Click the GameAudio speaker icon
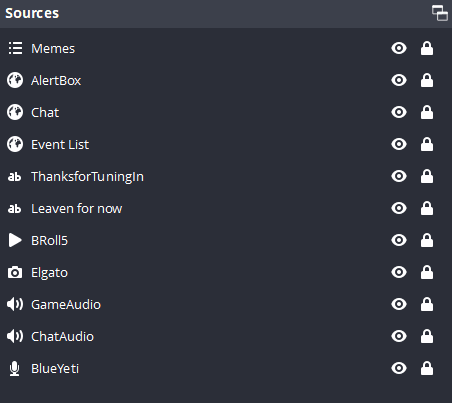 (x=15, y=304)
